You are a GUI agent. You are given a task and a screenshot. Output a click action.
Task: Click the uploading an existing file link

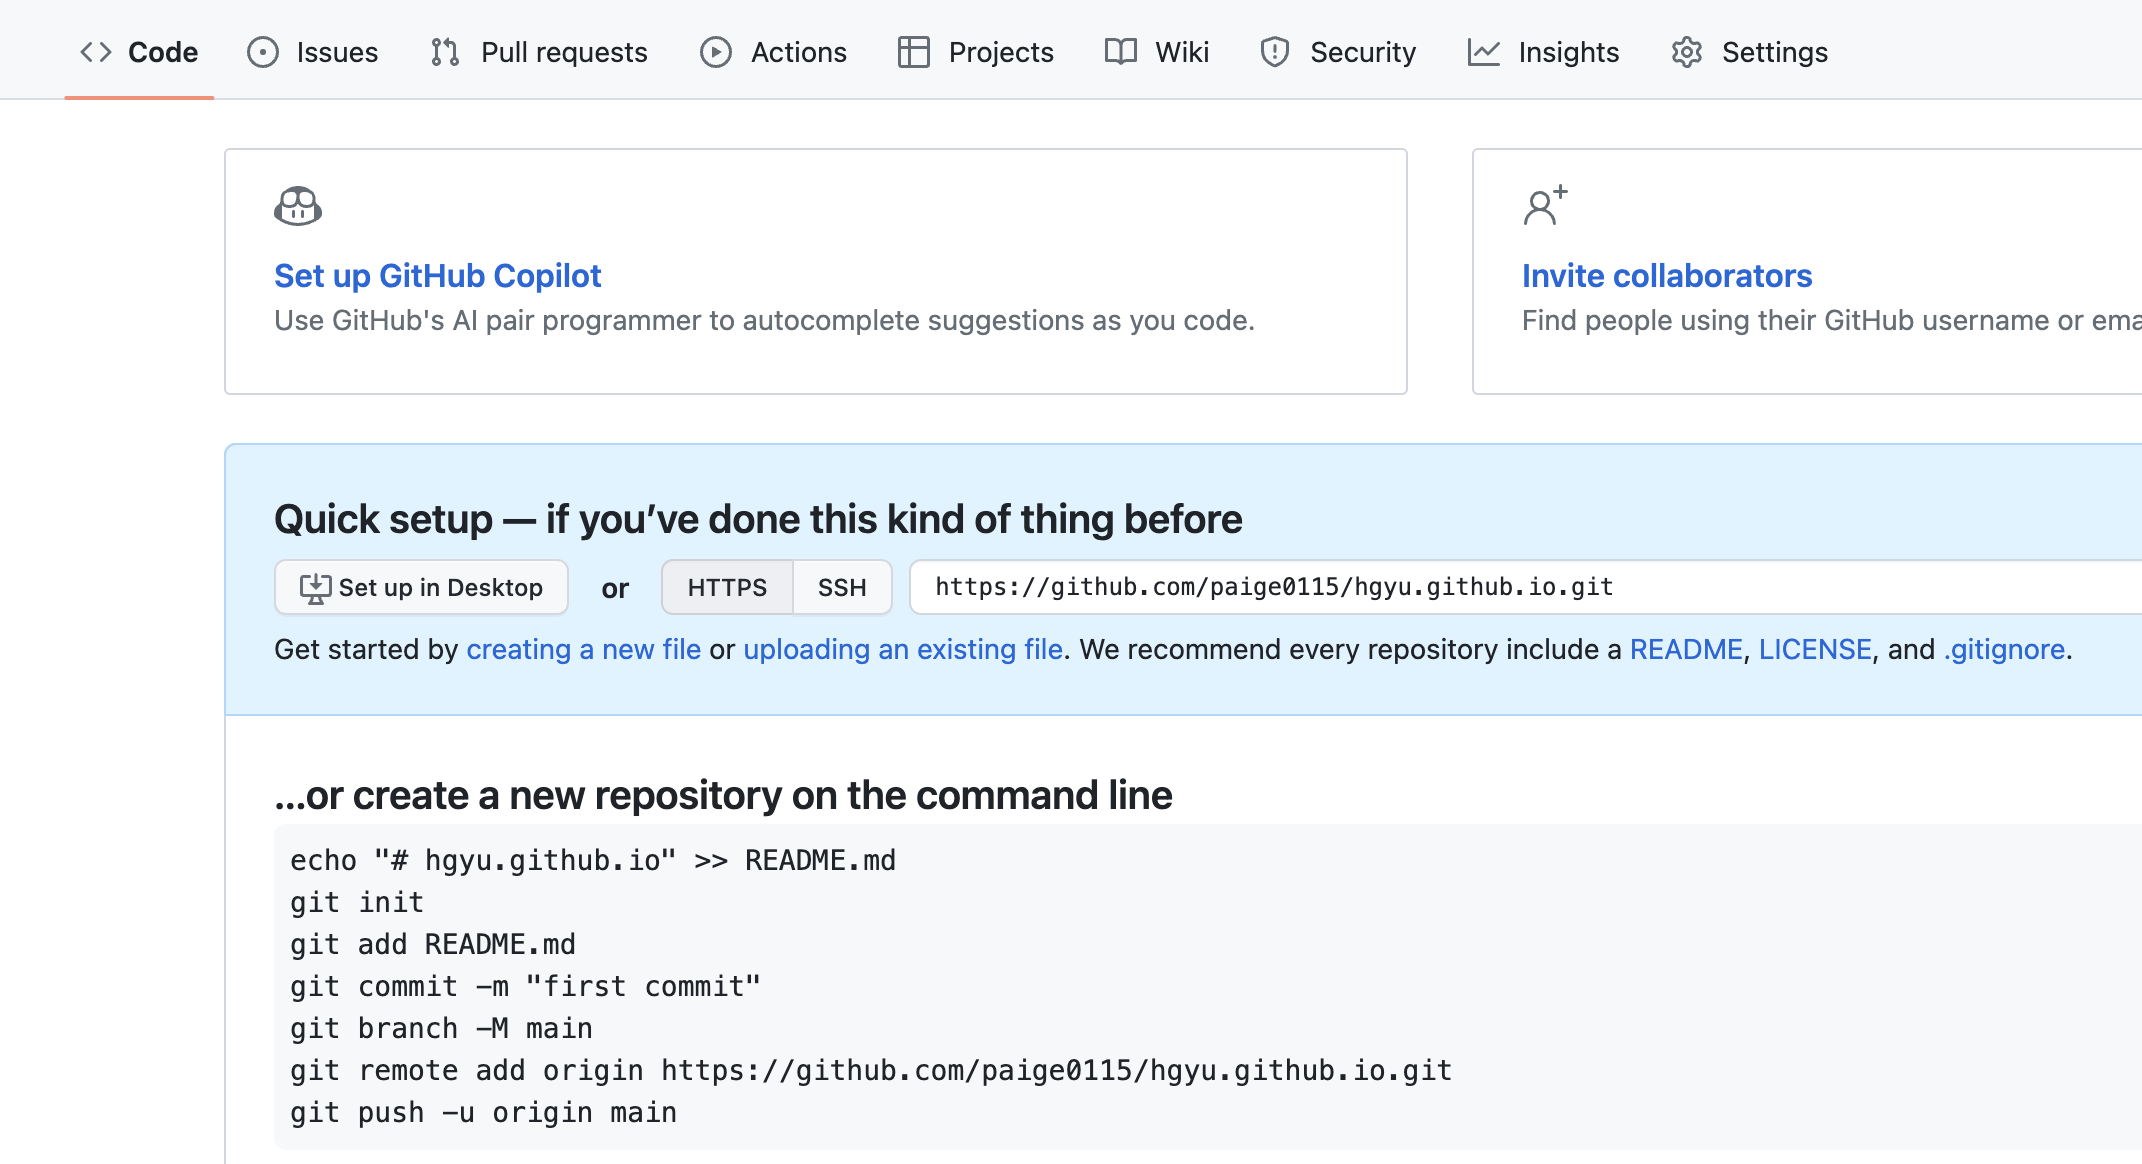(x=902, y=650)
